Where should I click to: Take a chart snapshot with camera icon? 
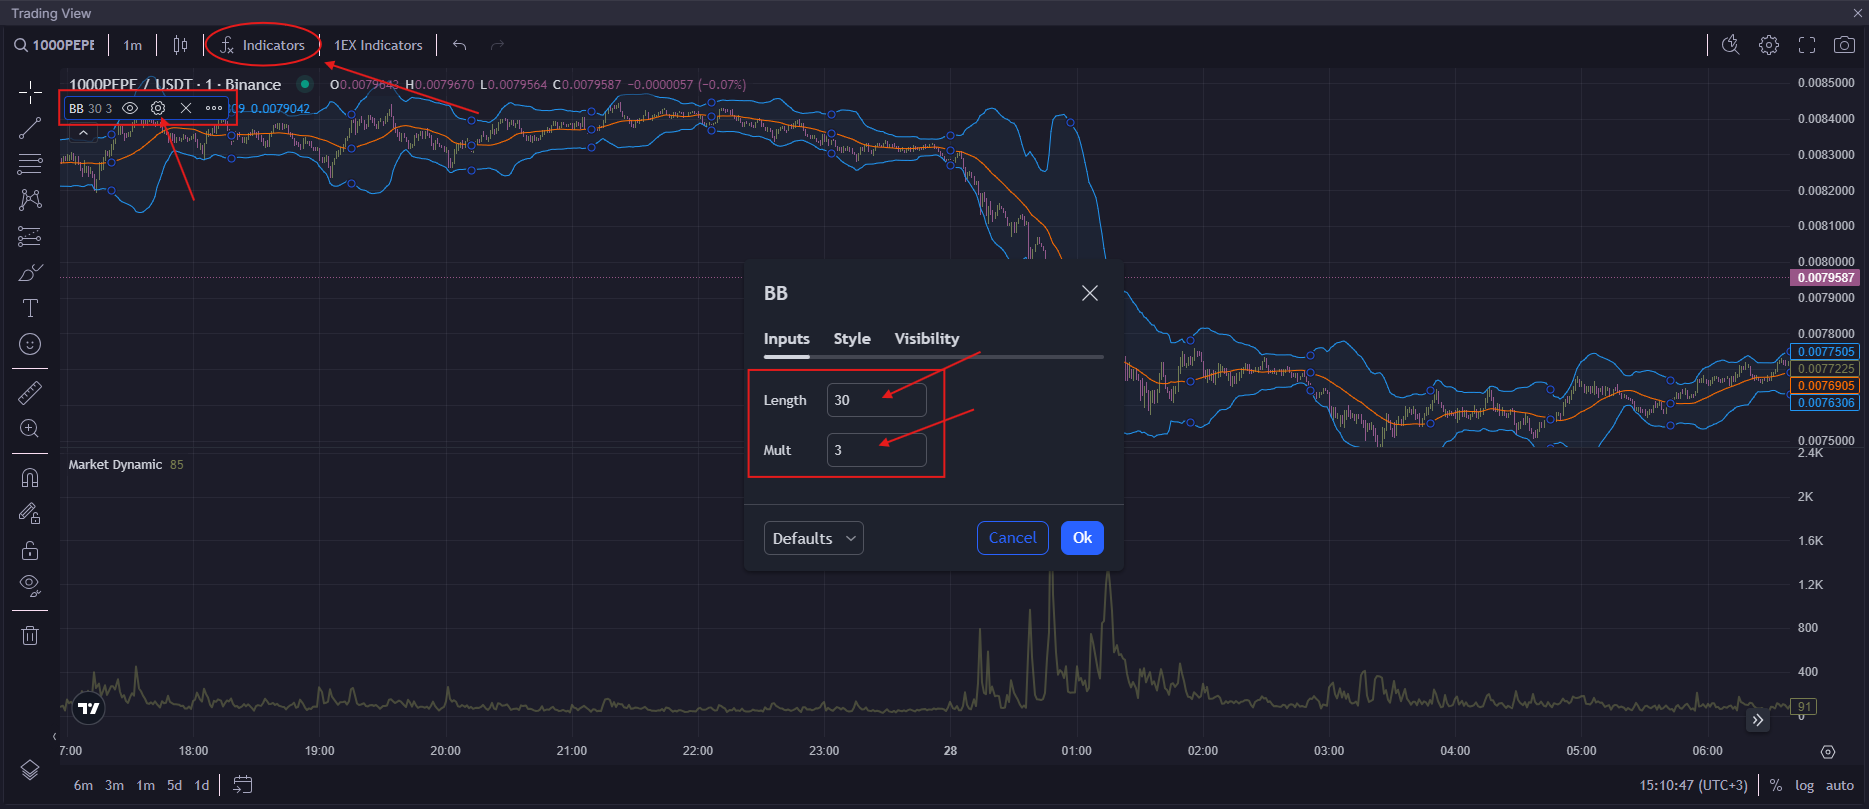(x=1844, y=45)
